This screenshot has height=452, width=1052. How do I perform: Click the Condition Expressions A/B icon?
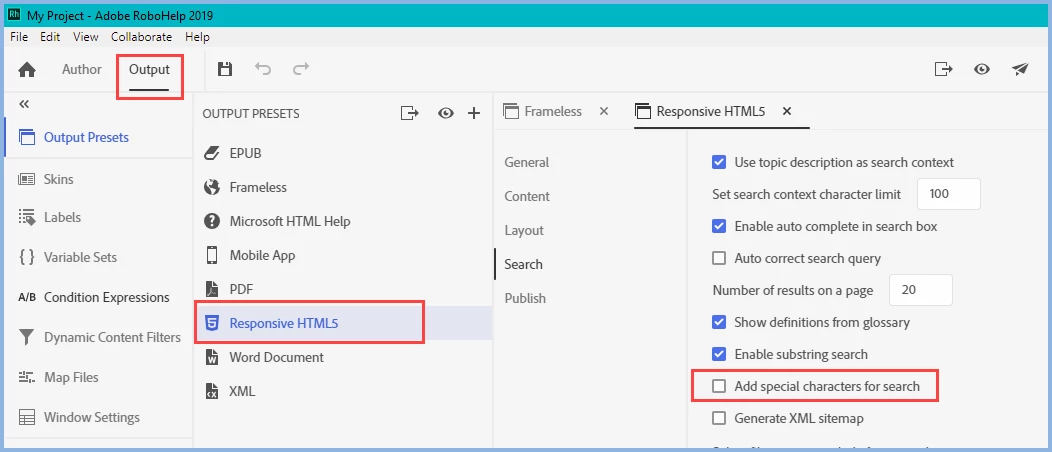(x=27, y=297)
